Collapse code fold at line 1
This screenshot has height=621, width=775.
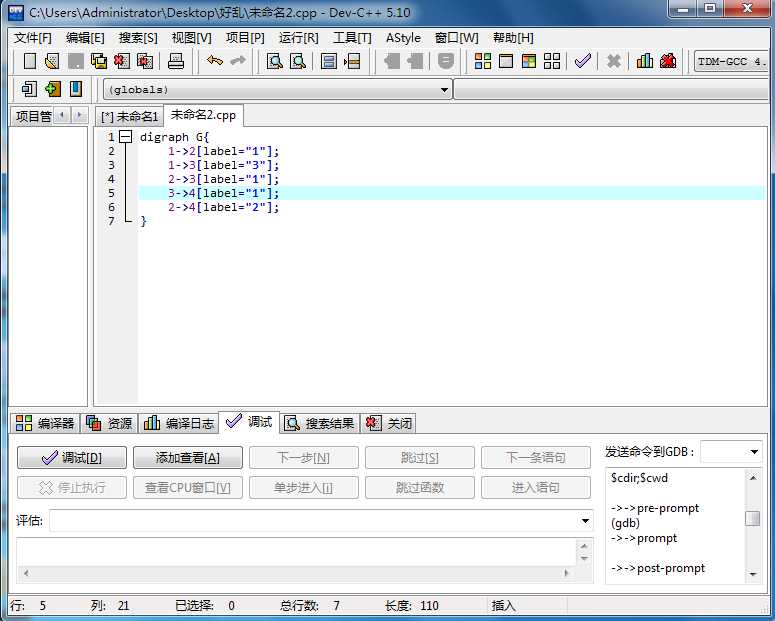coord(126,137)
